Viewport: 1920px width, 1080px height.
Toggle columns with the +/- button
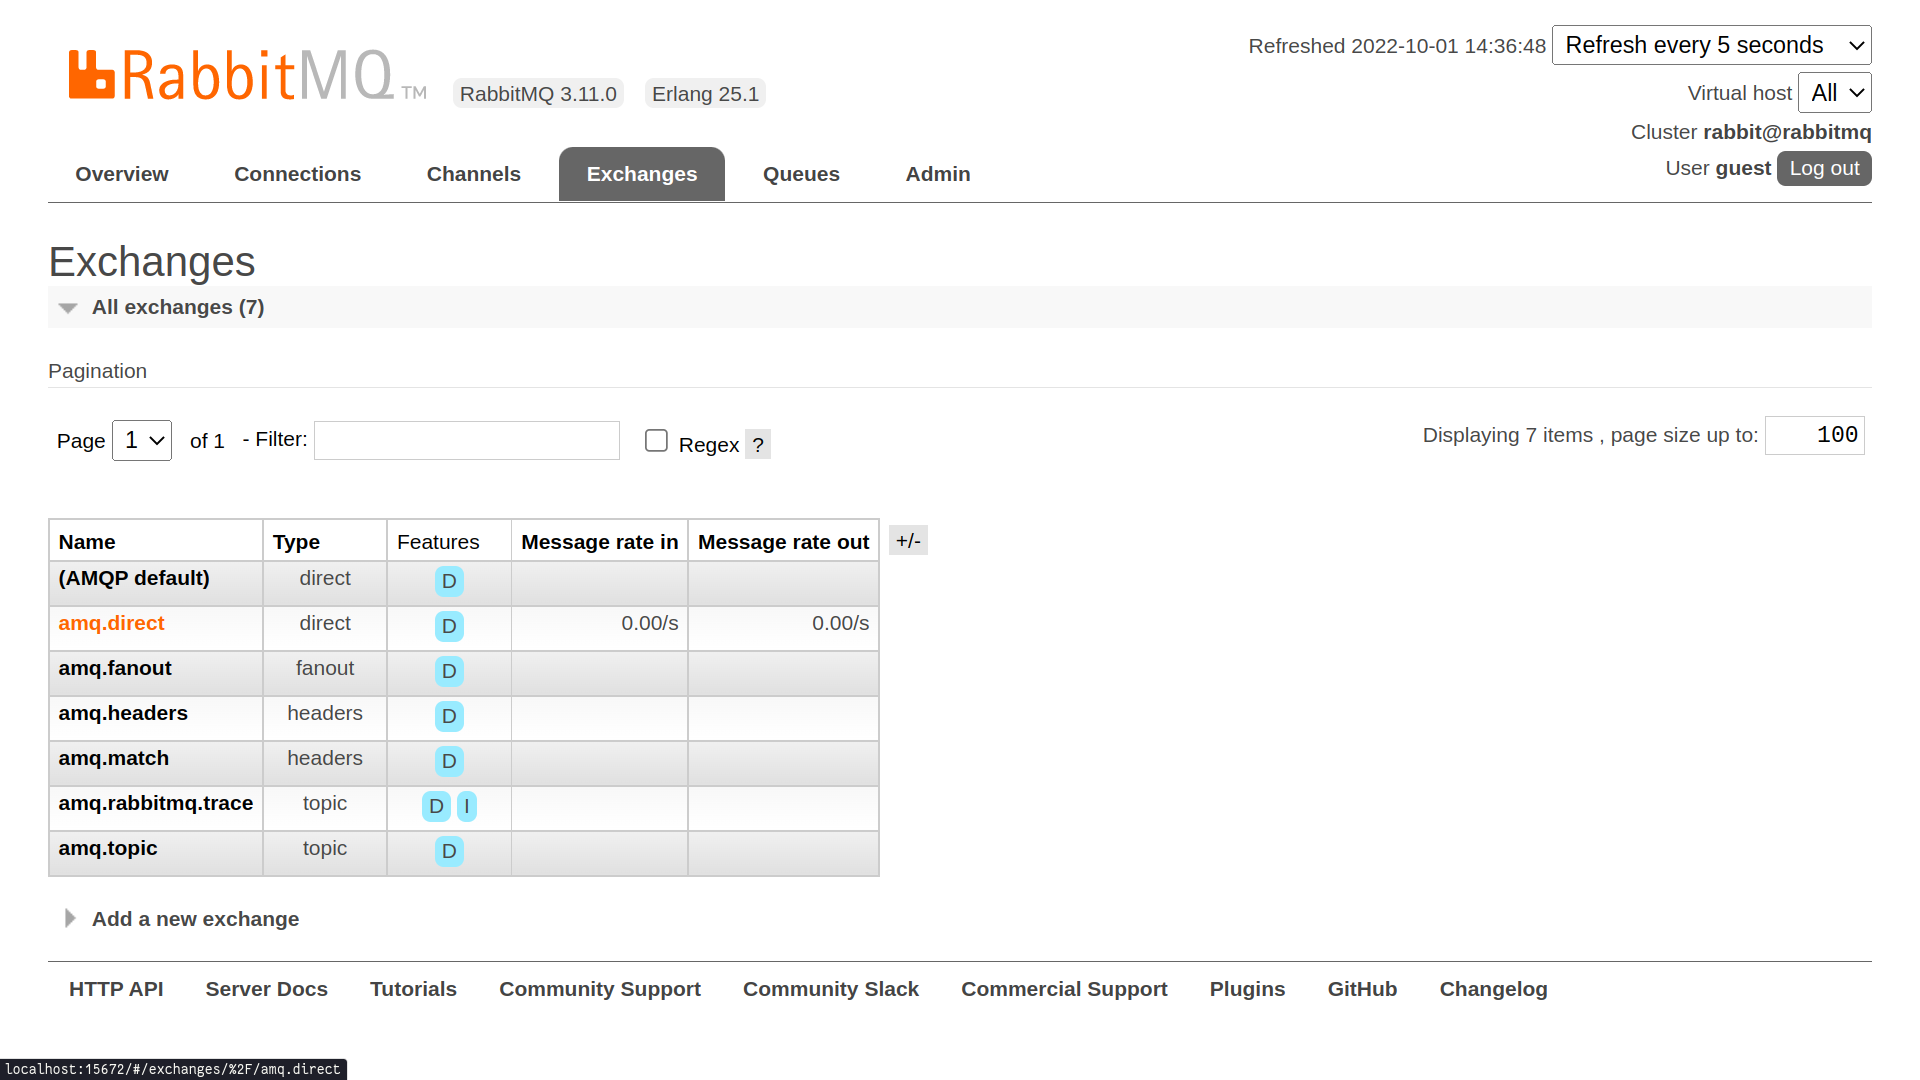(908, 541)
